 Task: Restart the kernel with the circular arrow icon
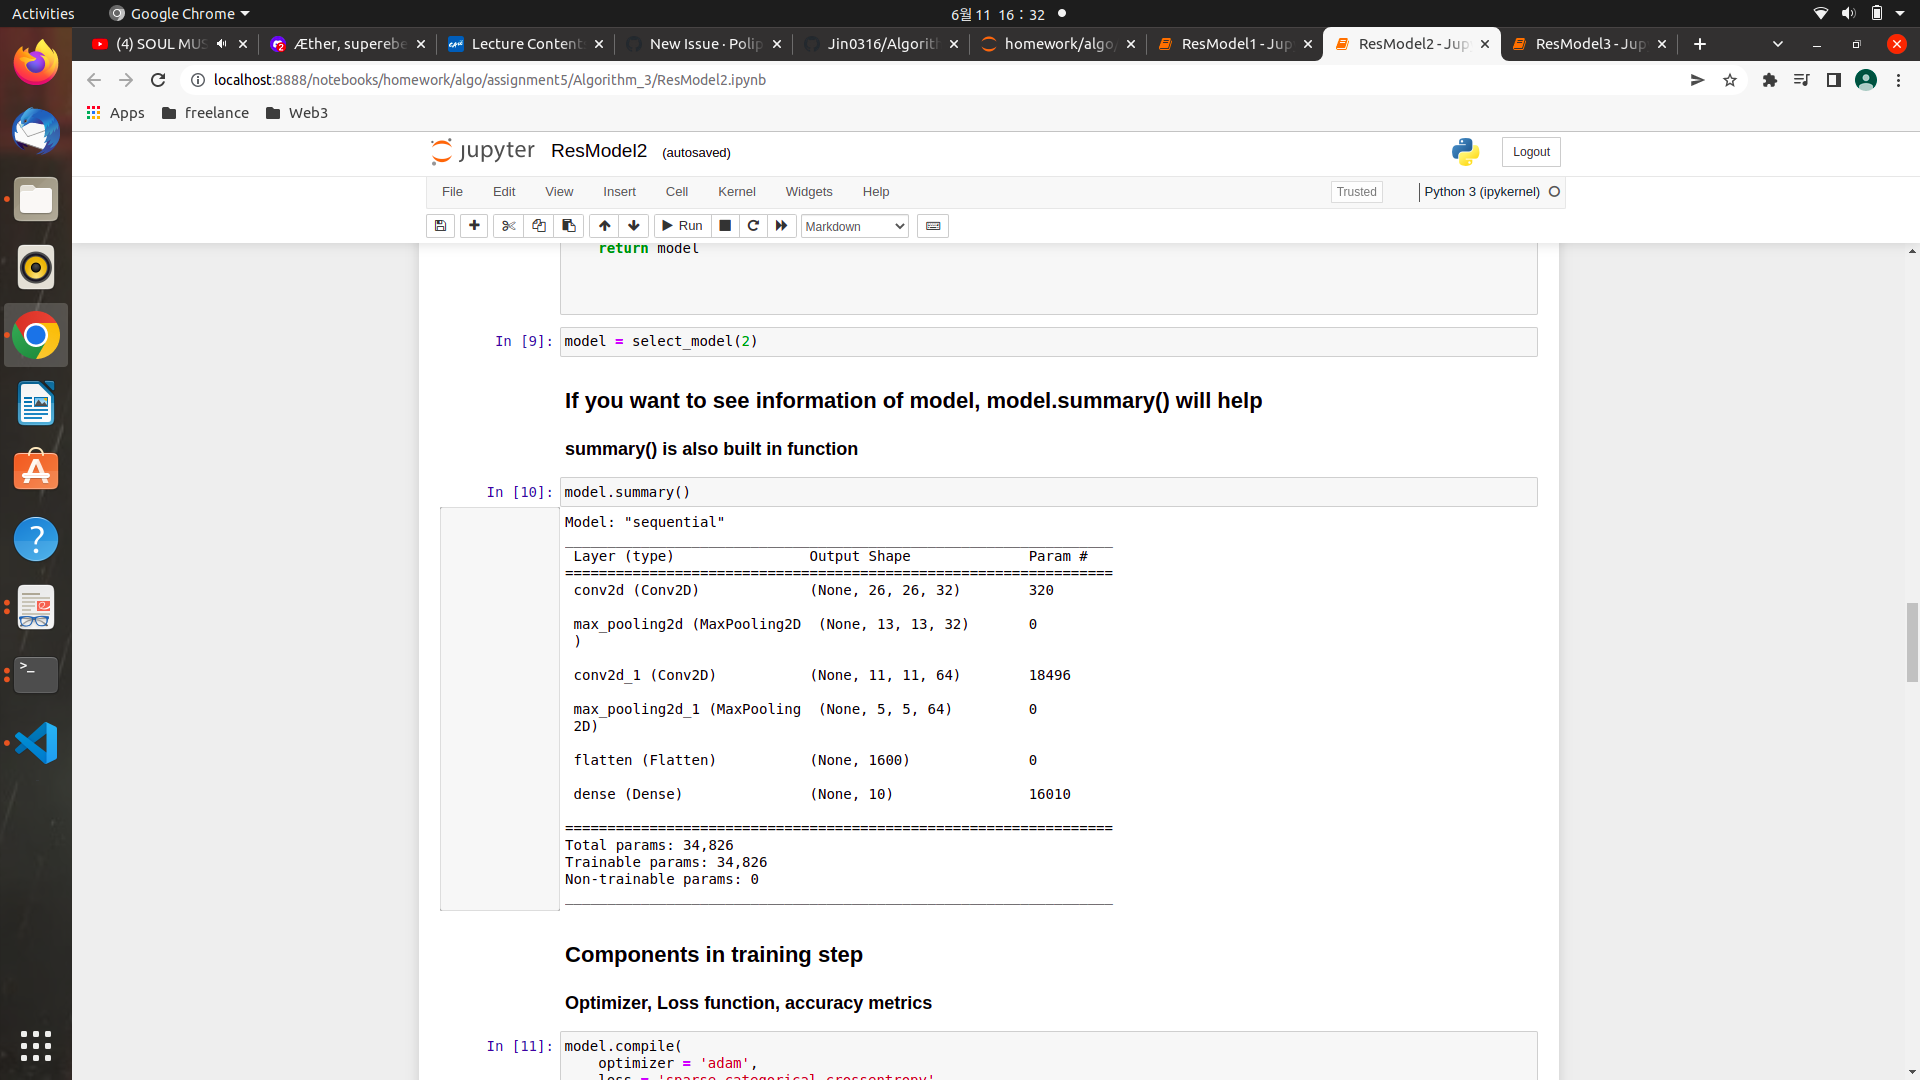coord(753,226)
